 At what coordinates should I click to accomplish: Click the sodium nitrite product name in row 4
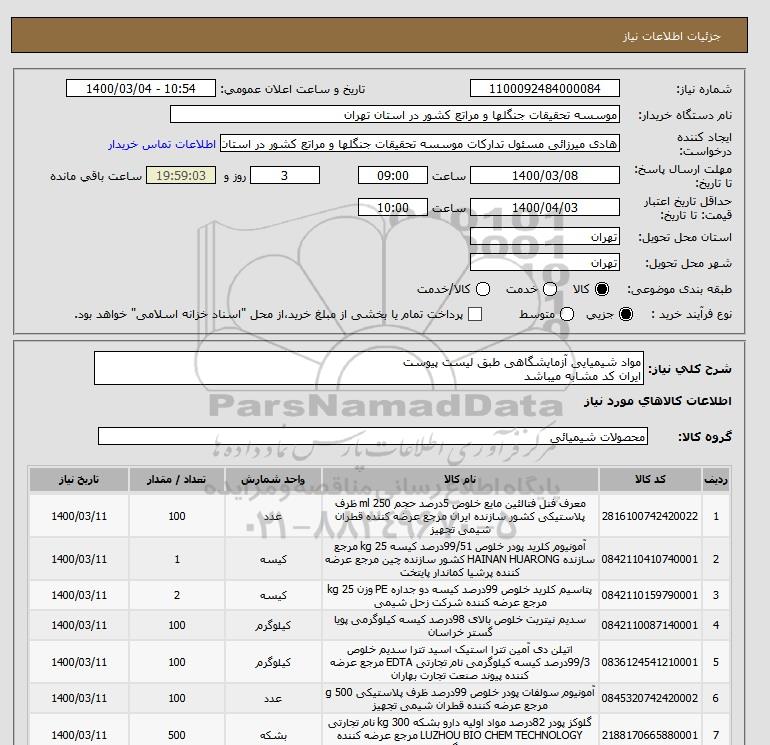click(460, 626)
